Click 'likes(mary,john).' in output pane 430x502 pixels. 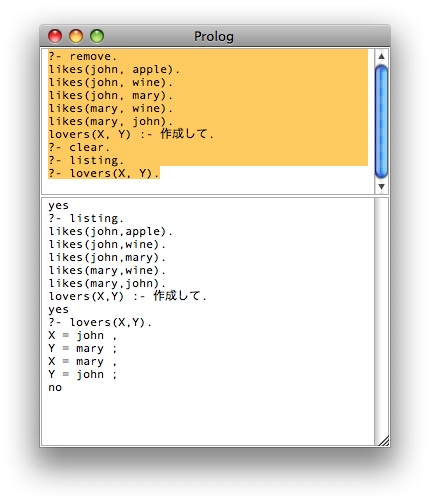(x=107, y=283)
